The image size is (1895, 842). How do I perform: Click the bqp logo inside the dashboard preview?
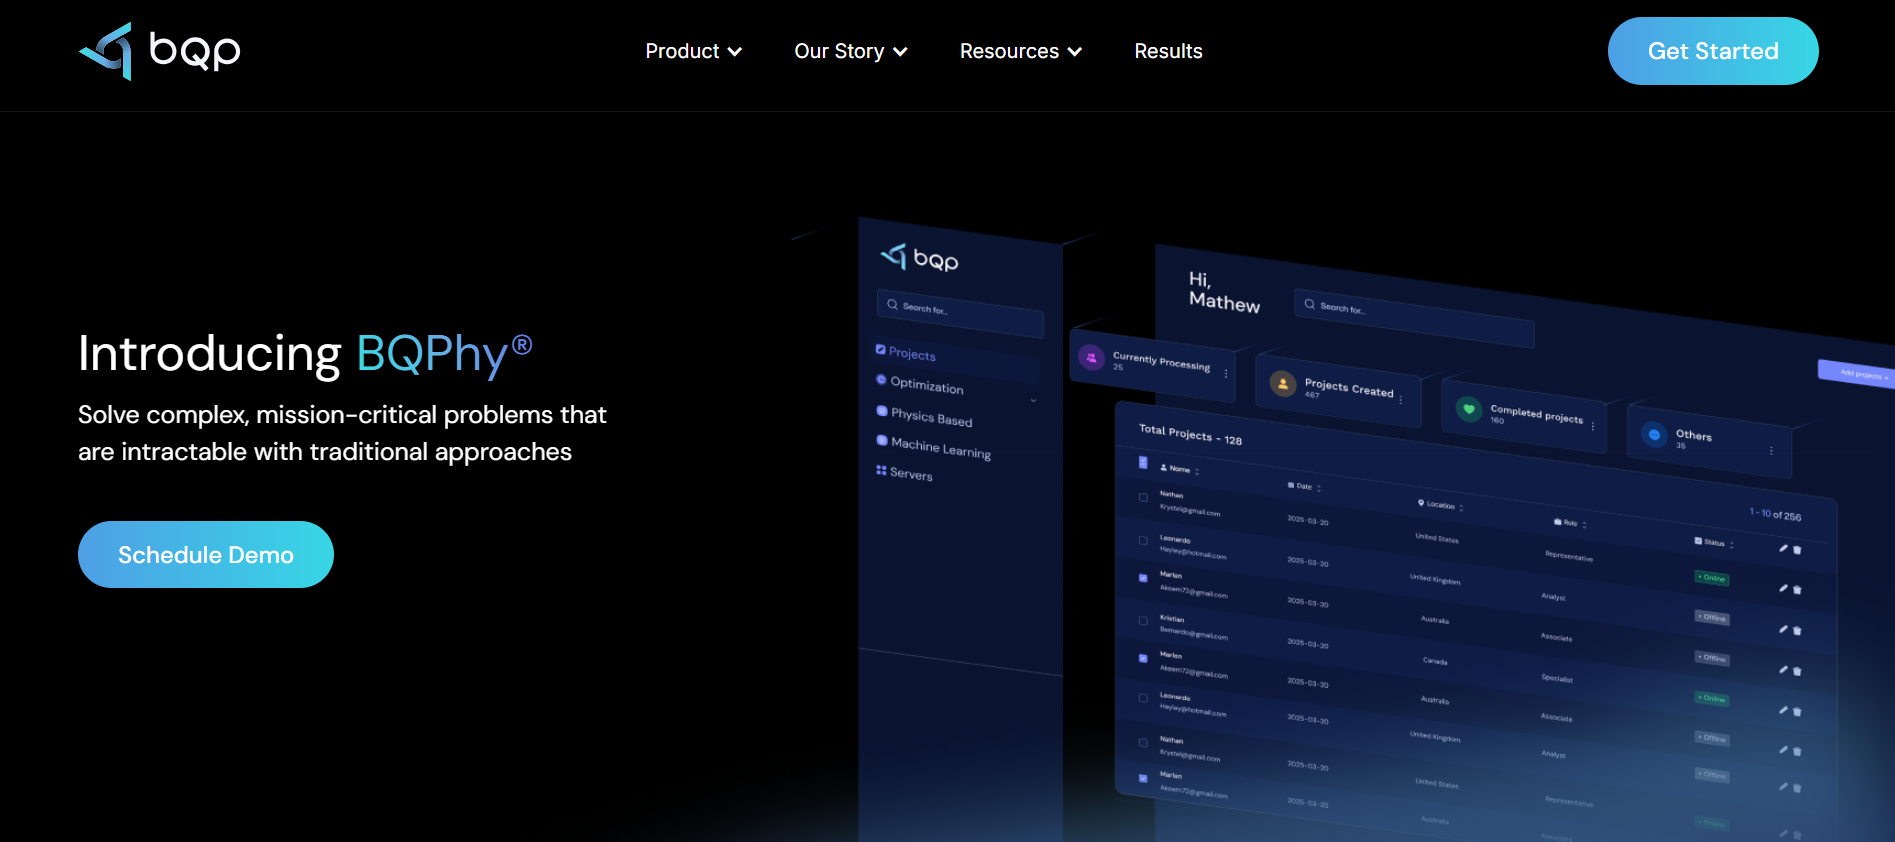[919, 258]
